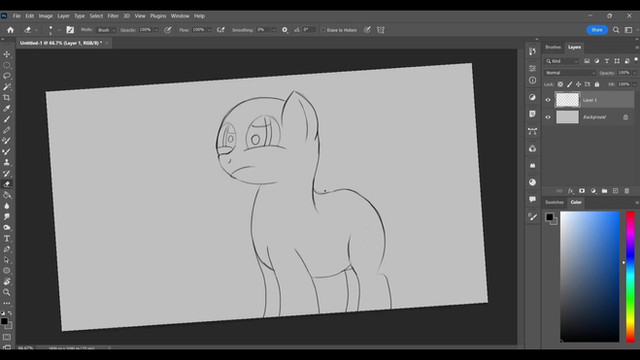This screenshot has width=640, height=360.
Task: Open the layer Fill dropdown arrow
Action: click(x=634, y=84)
